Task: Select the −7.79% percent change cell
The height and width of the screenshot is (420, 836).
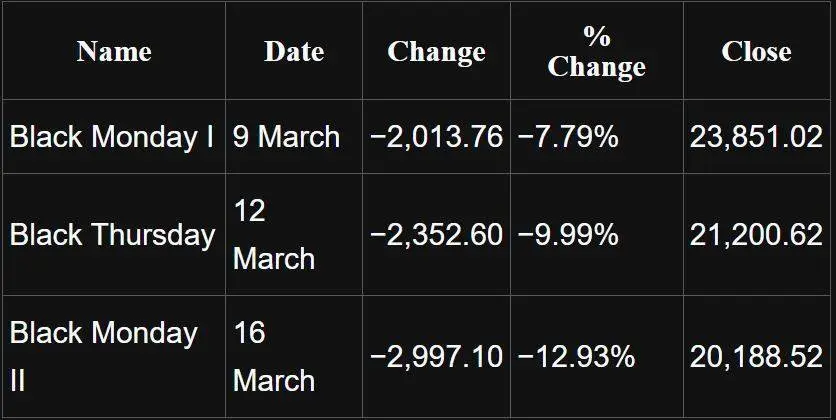Action: click(x=568, y=137)
